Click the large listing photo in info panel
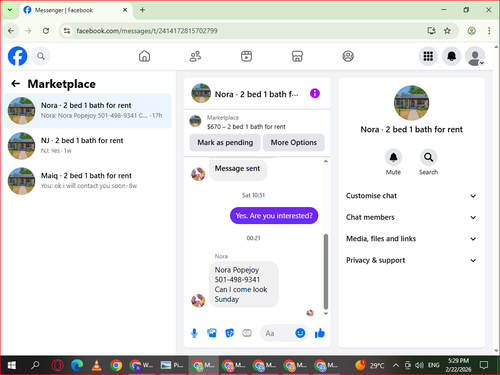 coord(411,103)
